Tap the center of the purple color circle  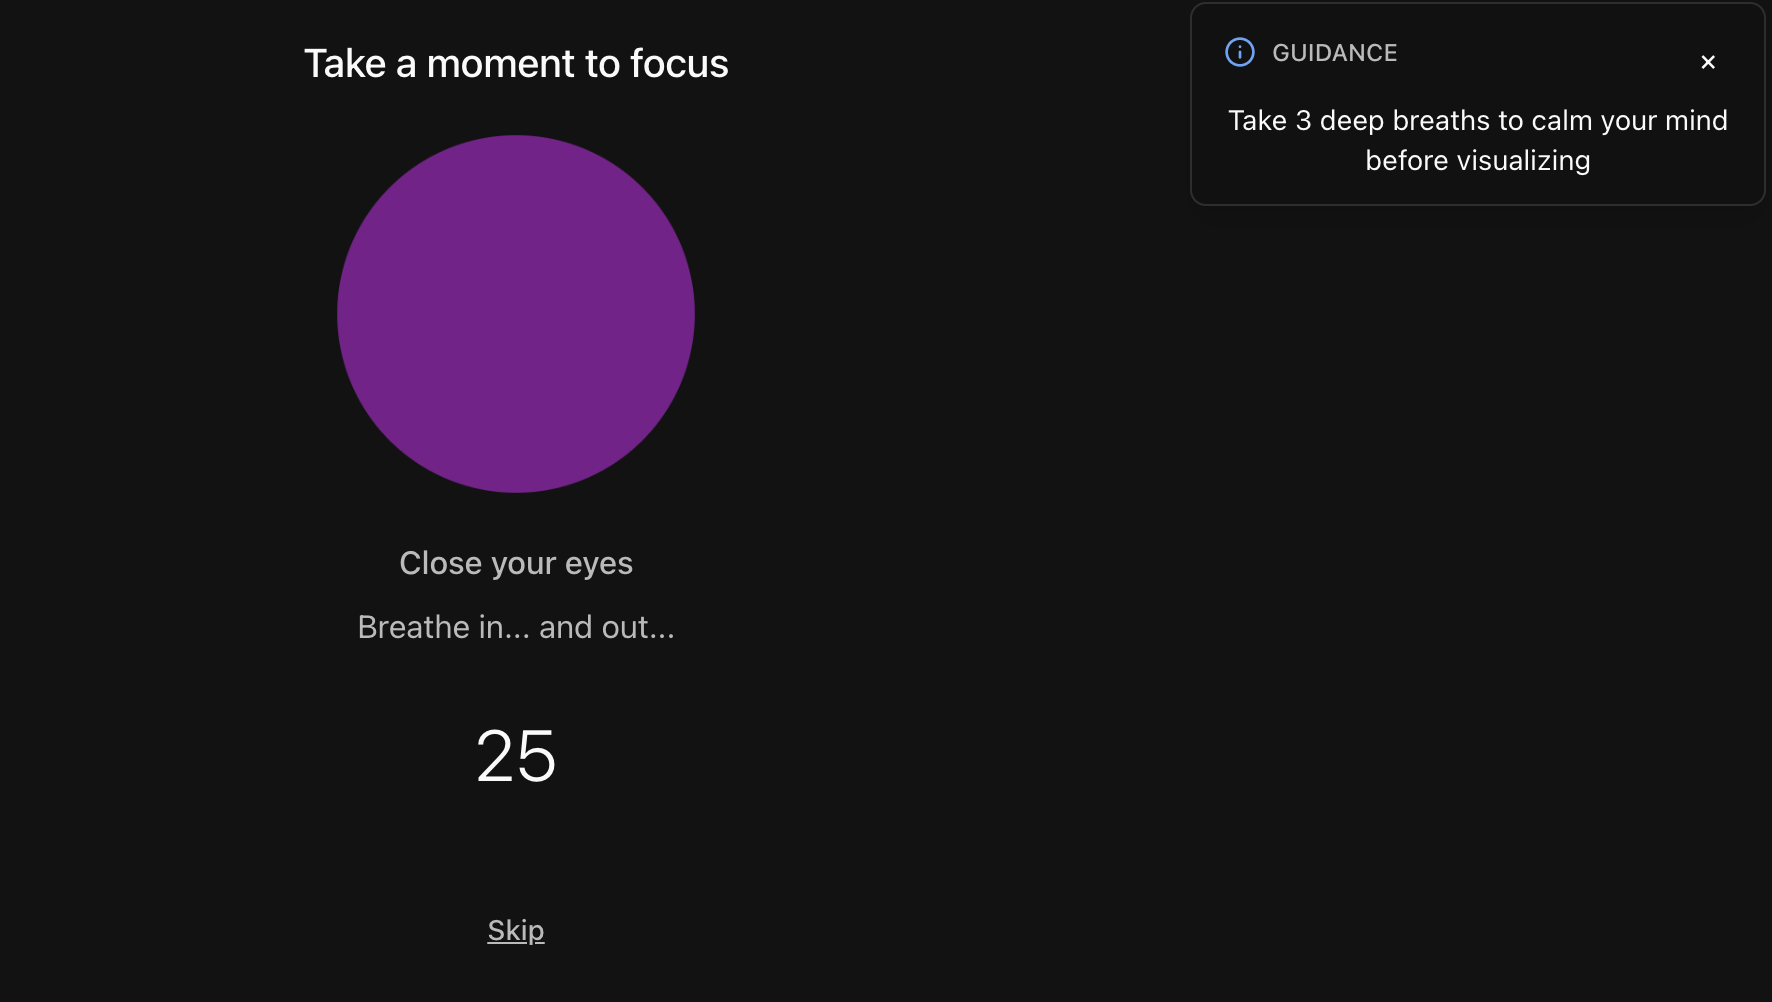click(516, 314)
